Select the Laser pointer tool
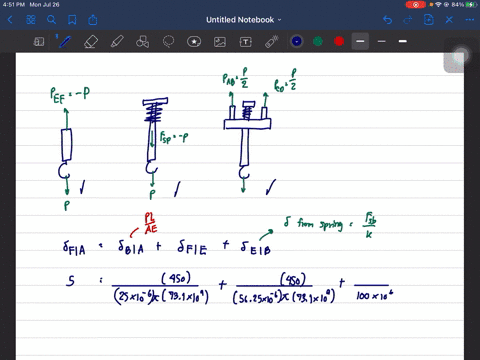 (x=272, y=42)
